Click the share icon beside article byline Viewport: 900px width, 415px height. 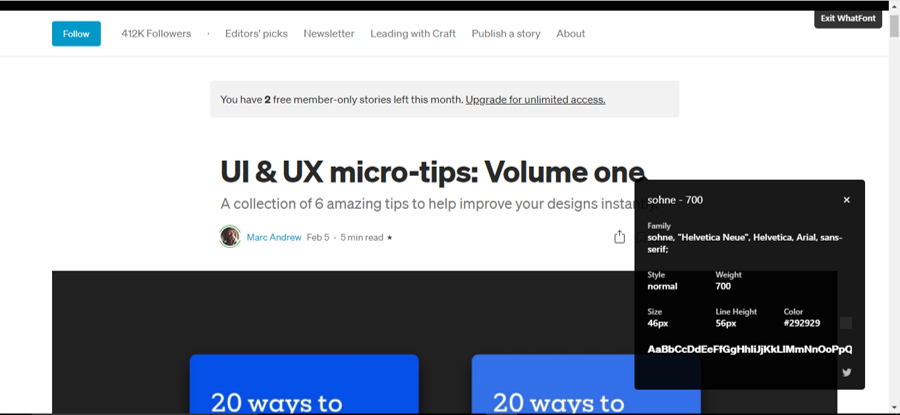pos(619,237)
